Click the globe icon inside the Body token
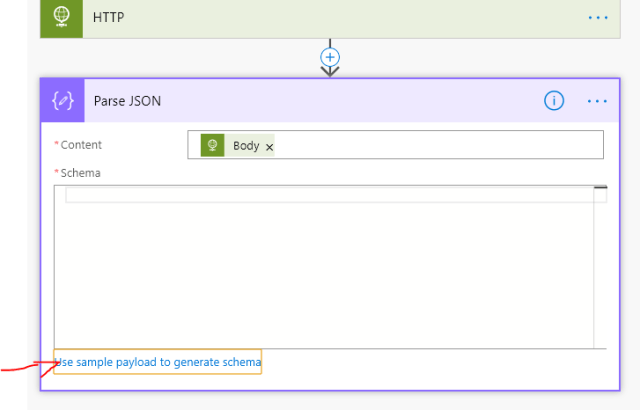 point(212,146)
